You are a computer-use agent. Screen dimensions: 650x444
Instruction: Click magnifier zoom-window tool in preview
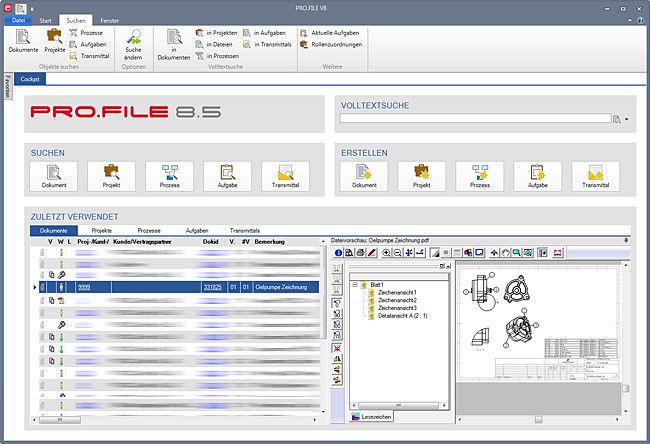(517, 252)
